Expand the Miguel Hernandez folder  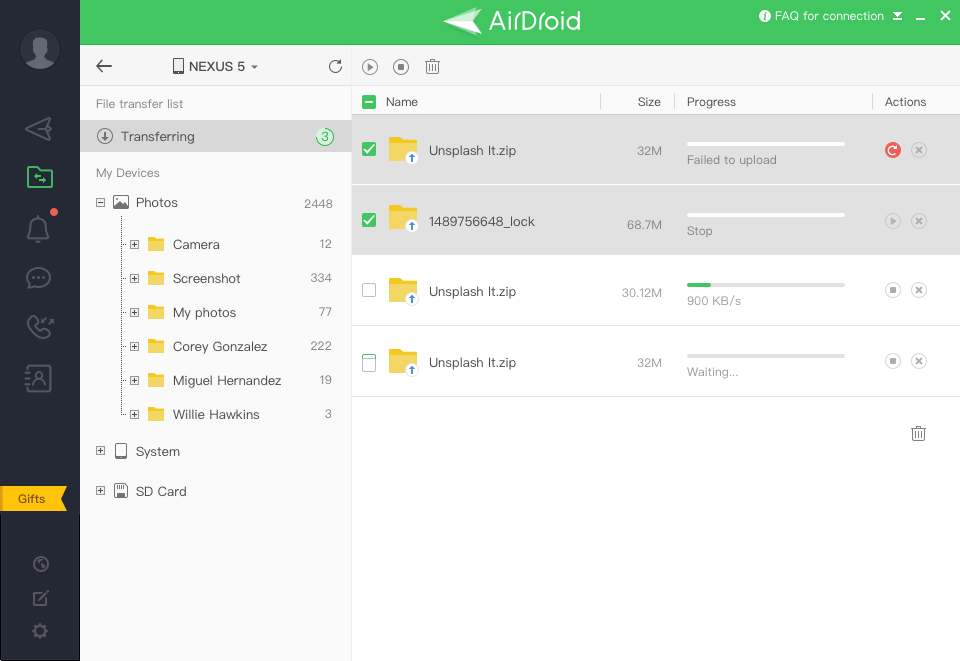(135, 381)
